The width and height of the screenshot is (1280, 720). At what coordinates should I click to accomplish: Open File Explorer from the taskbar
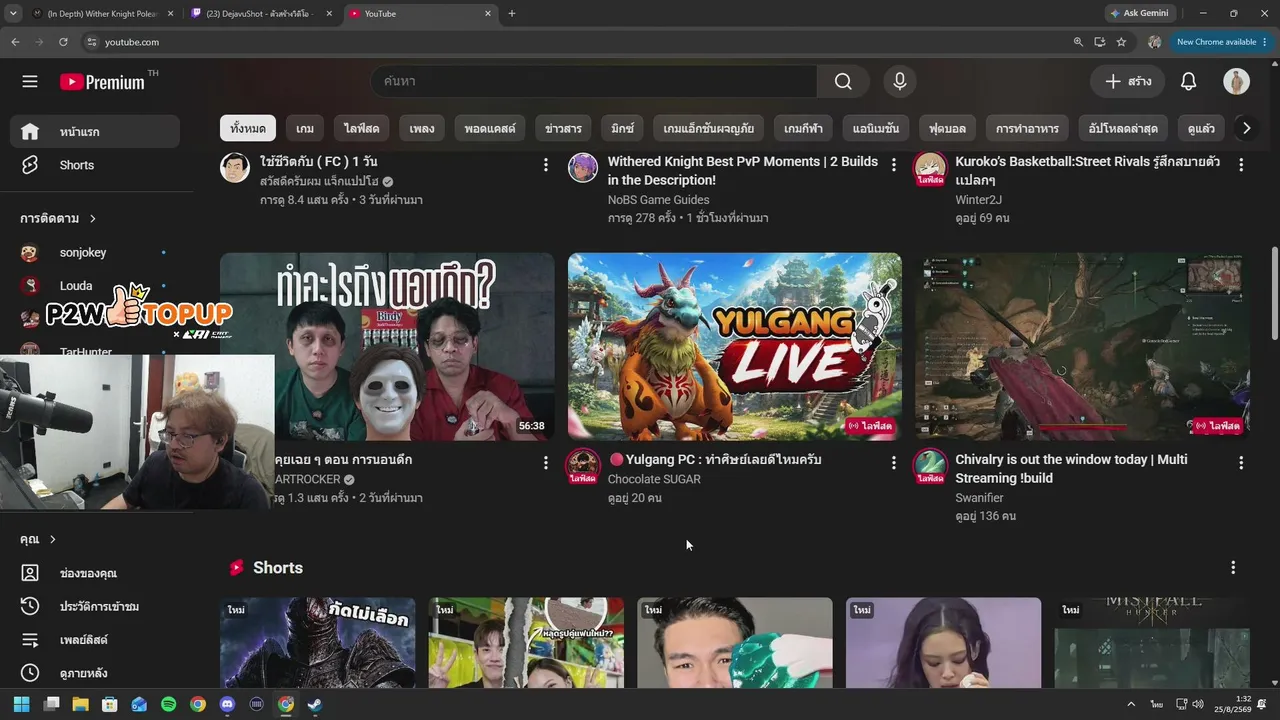[80, 704]
